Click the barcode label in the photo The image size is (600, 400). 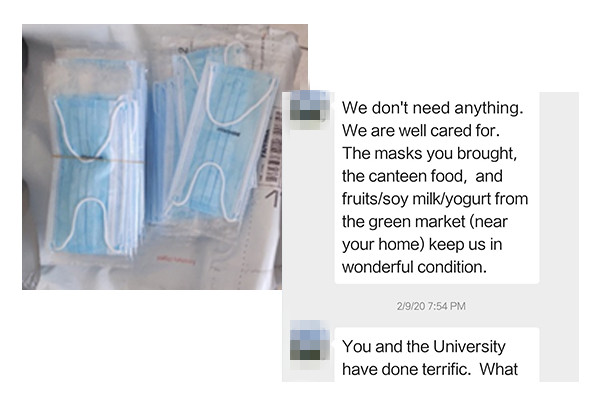pos(272,147)
